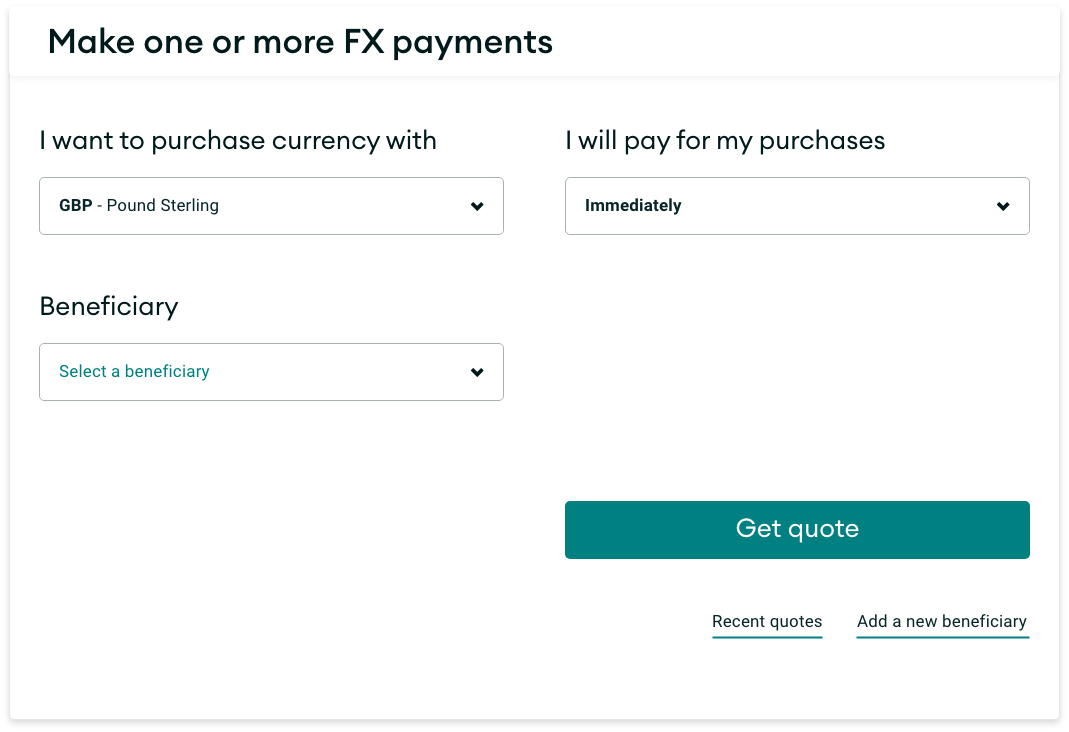Follow the Add a new beneficiary link
Viewport: 1069px width, 732px height.
(x=942, y=622)
